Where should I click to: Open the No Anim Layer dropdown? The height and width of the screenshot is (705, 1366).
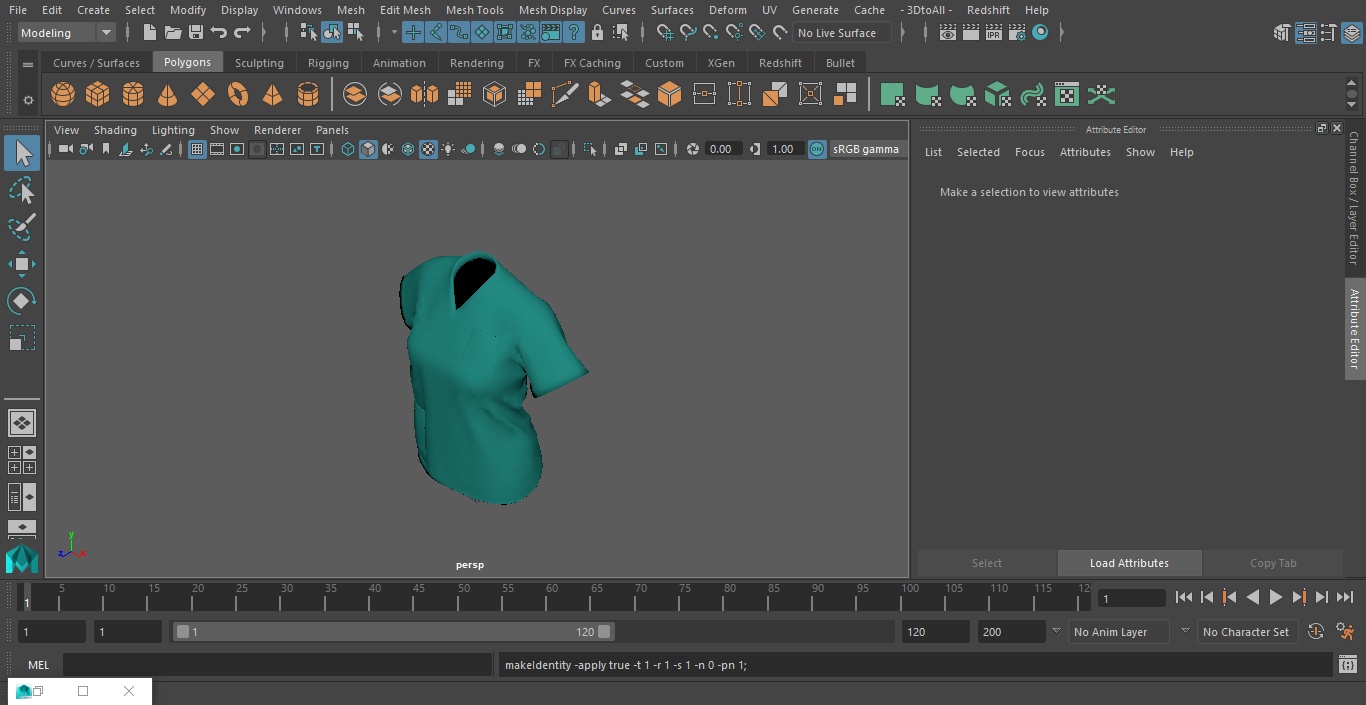pos(1119,632)
